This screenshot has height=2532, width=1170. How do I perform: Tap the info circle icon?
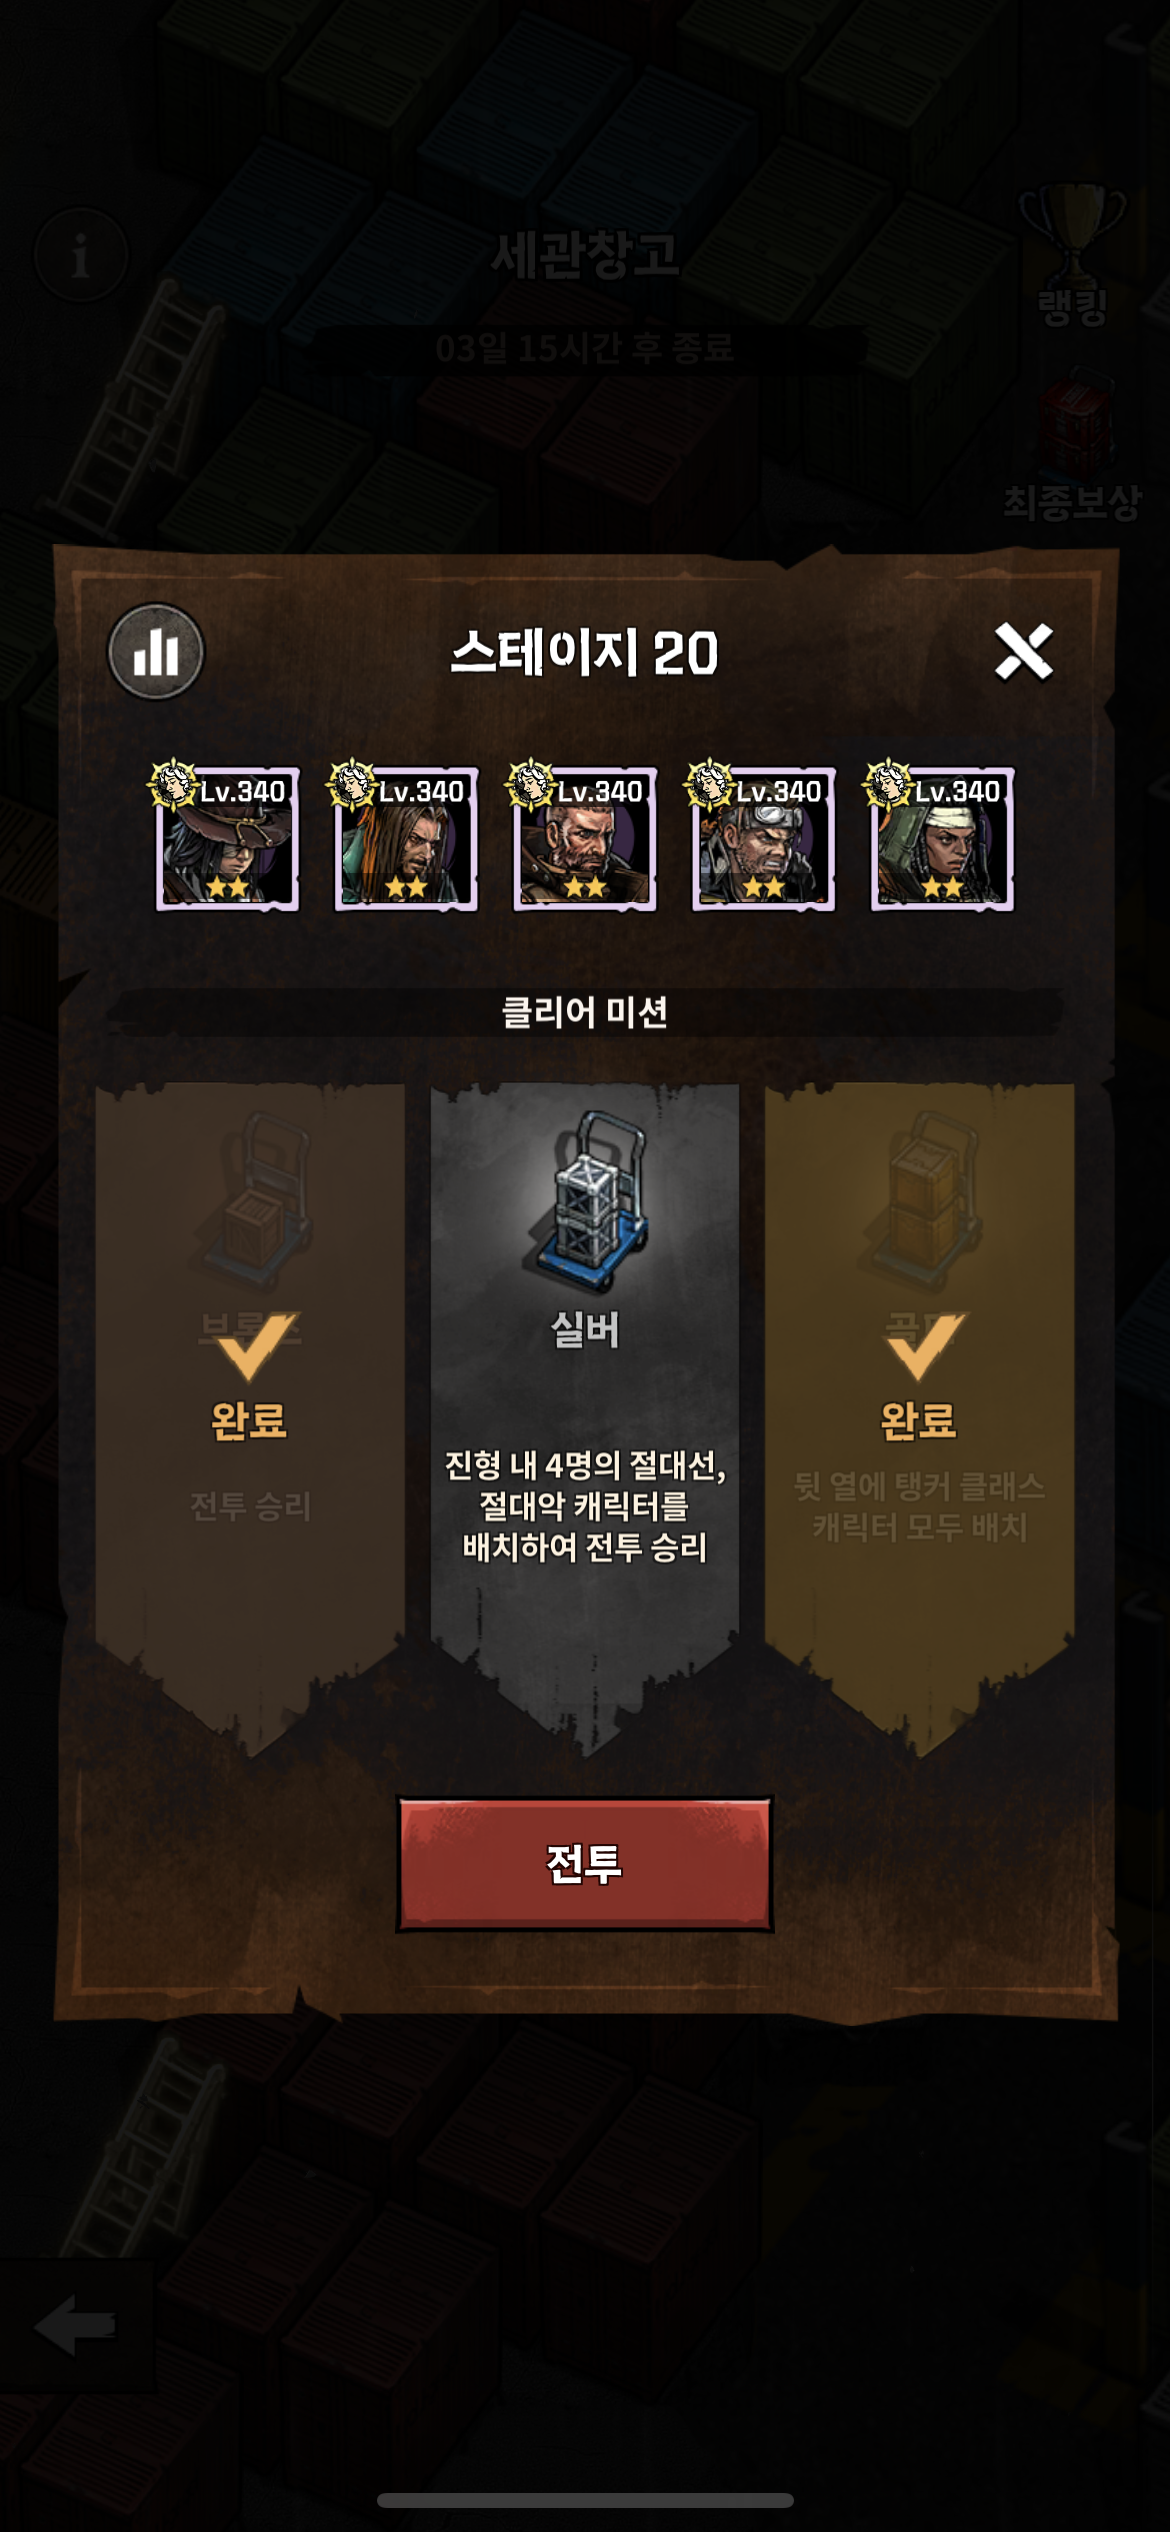click(81, 255)
